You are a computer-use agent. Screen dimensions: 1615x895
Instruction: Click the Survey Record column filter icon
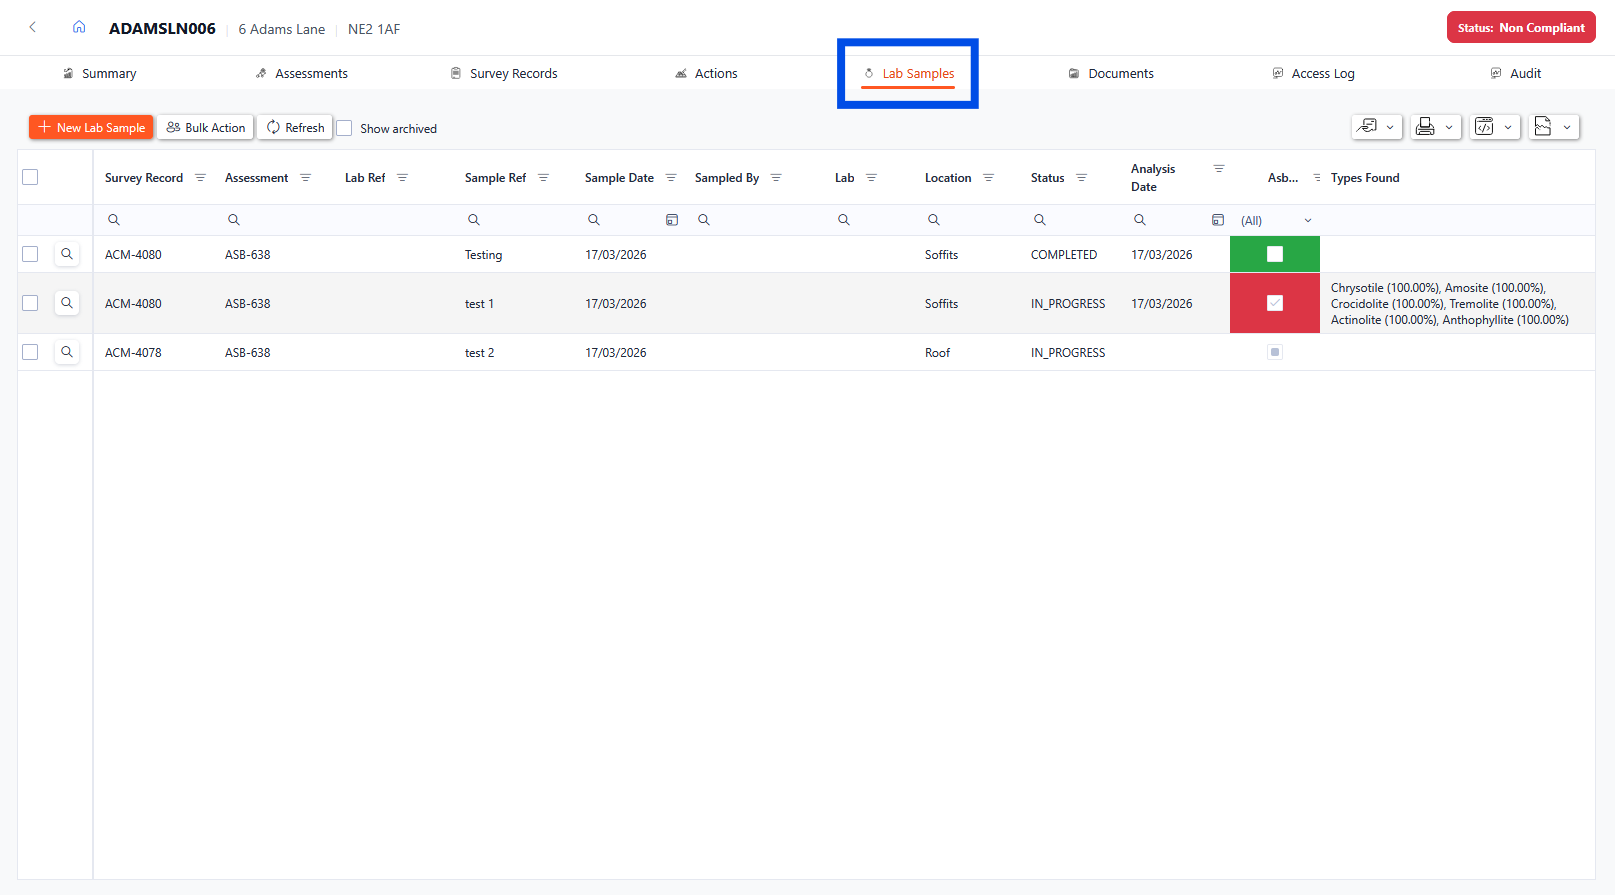pos(200,178)
